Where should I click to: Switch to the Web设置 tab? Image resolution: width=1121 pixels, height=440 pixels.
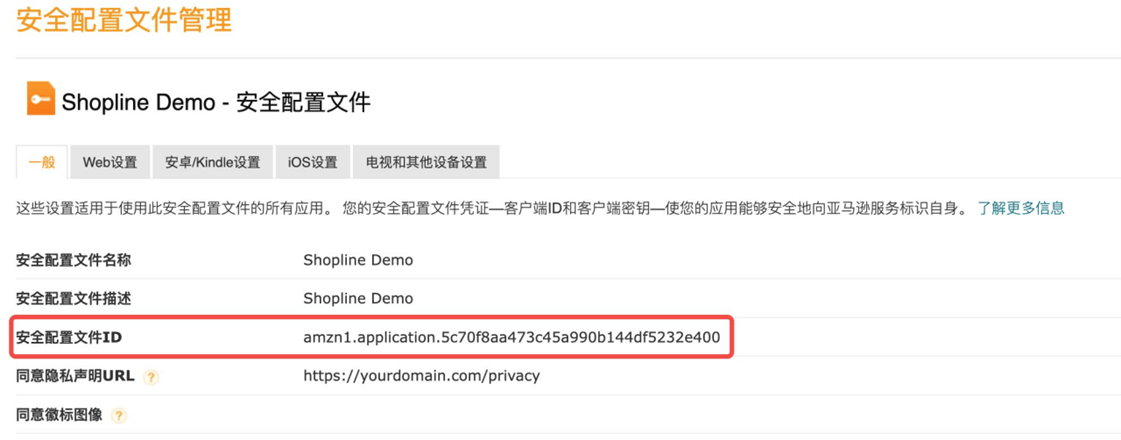click(110, 162)
